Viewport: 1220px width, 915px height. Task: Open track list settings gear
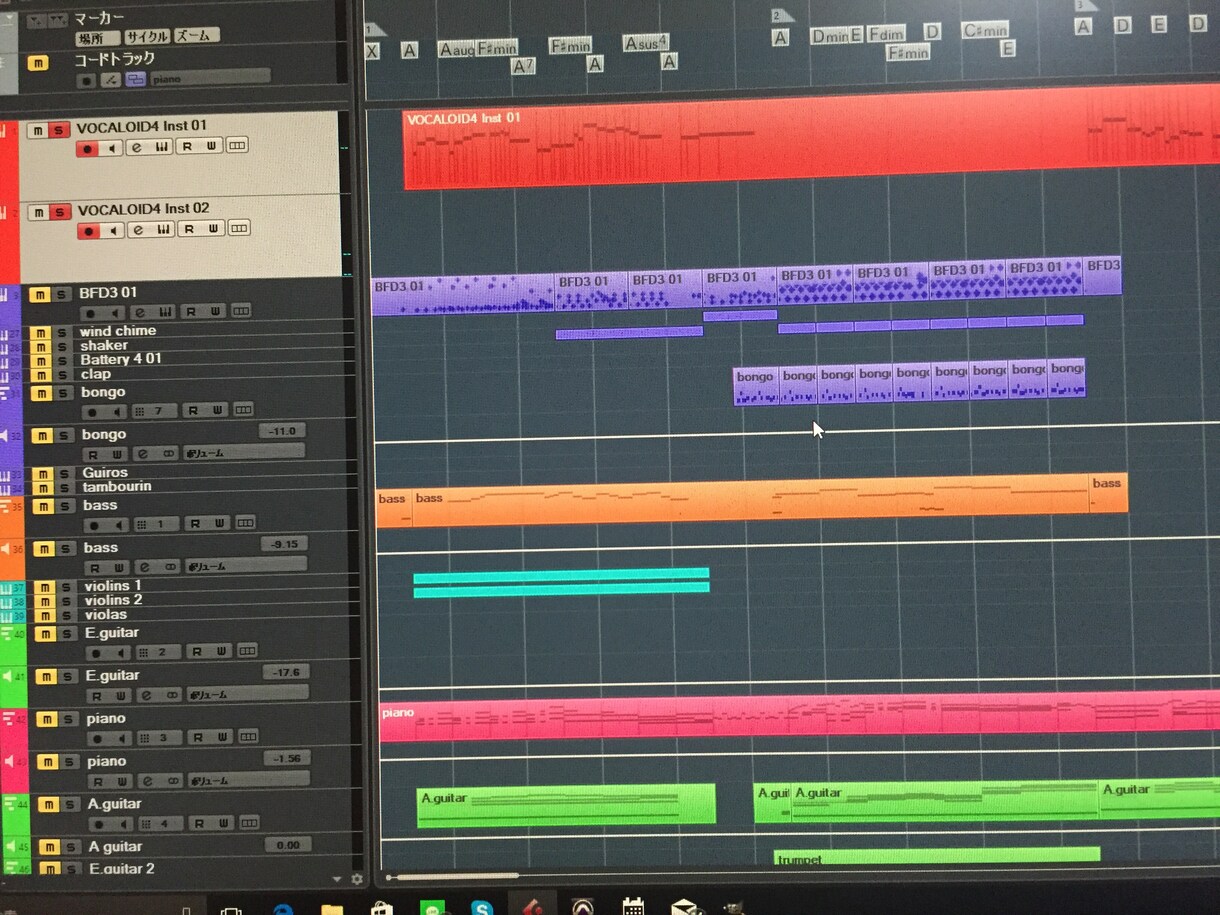357,879
